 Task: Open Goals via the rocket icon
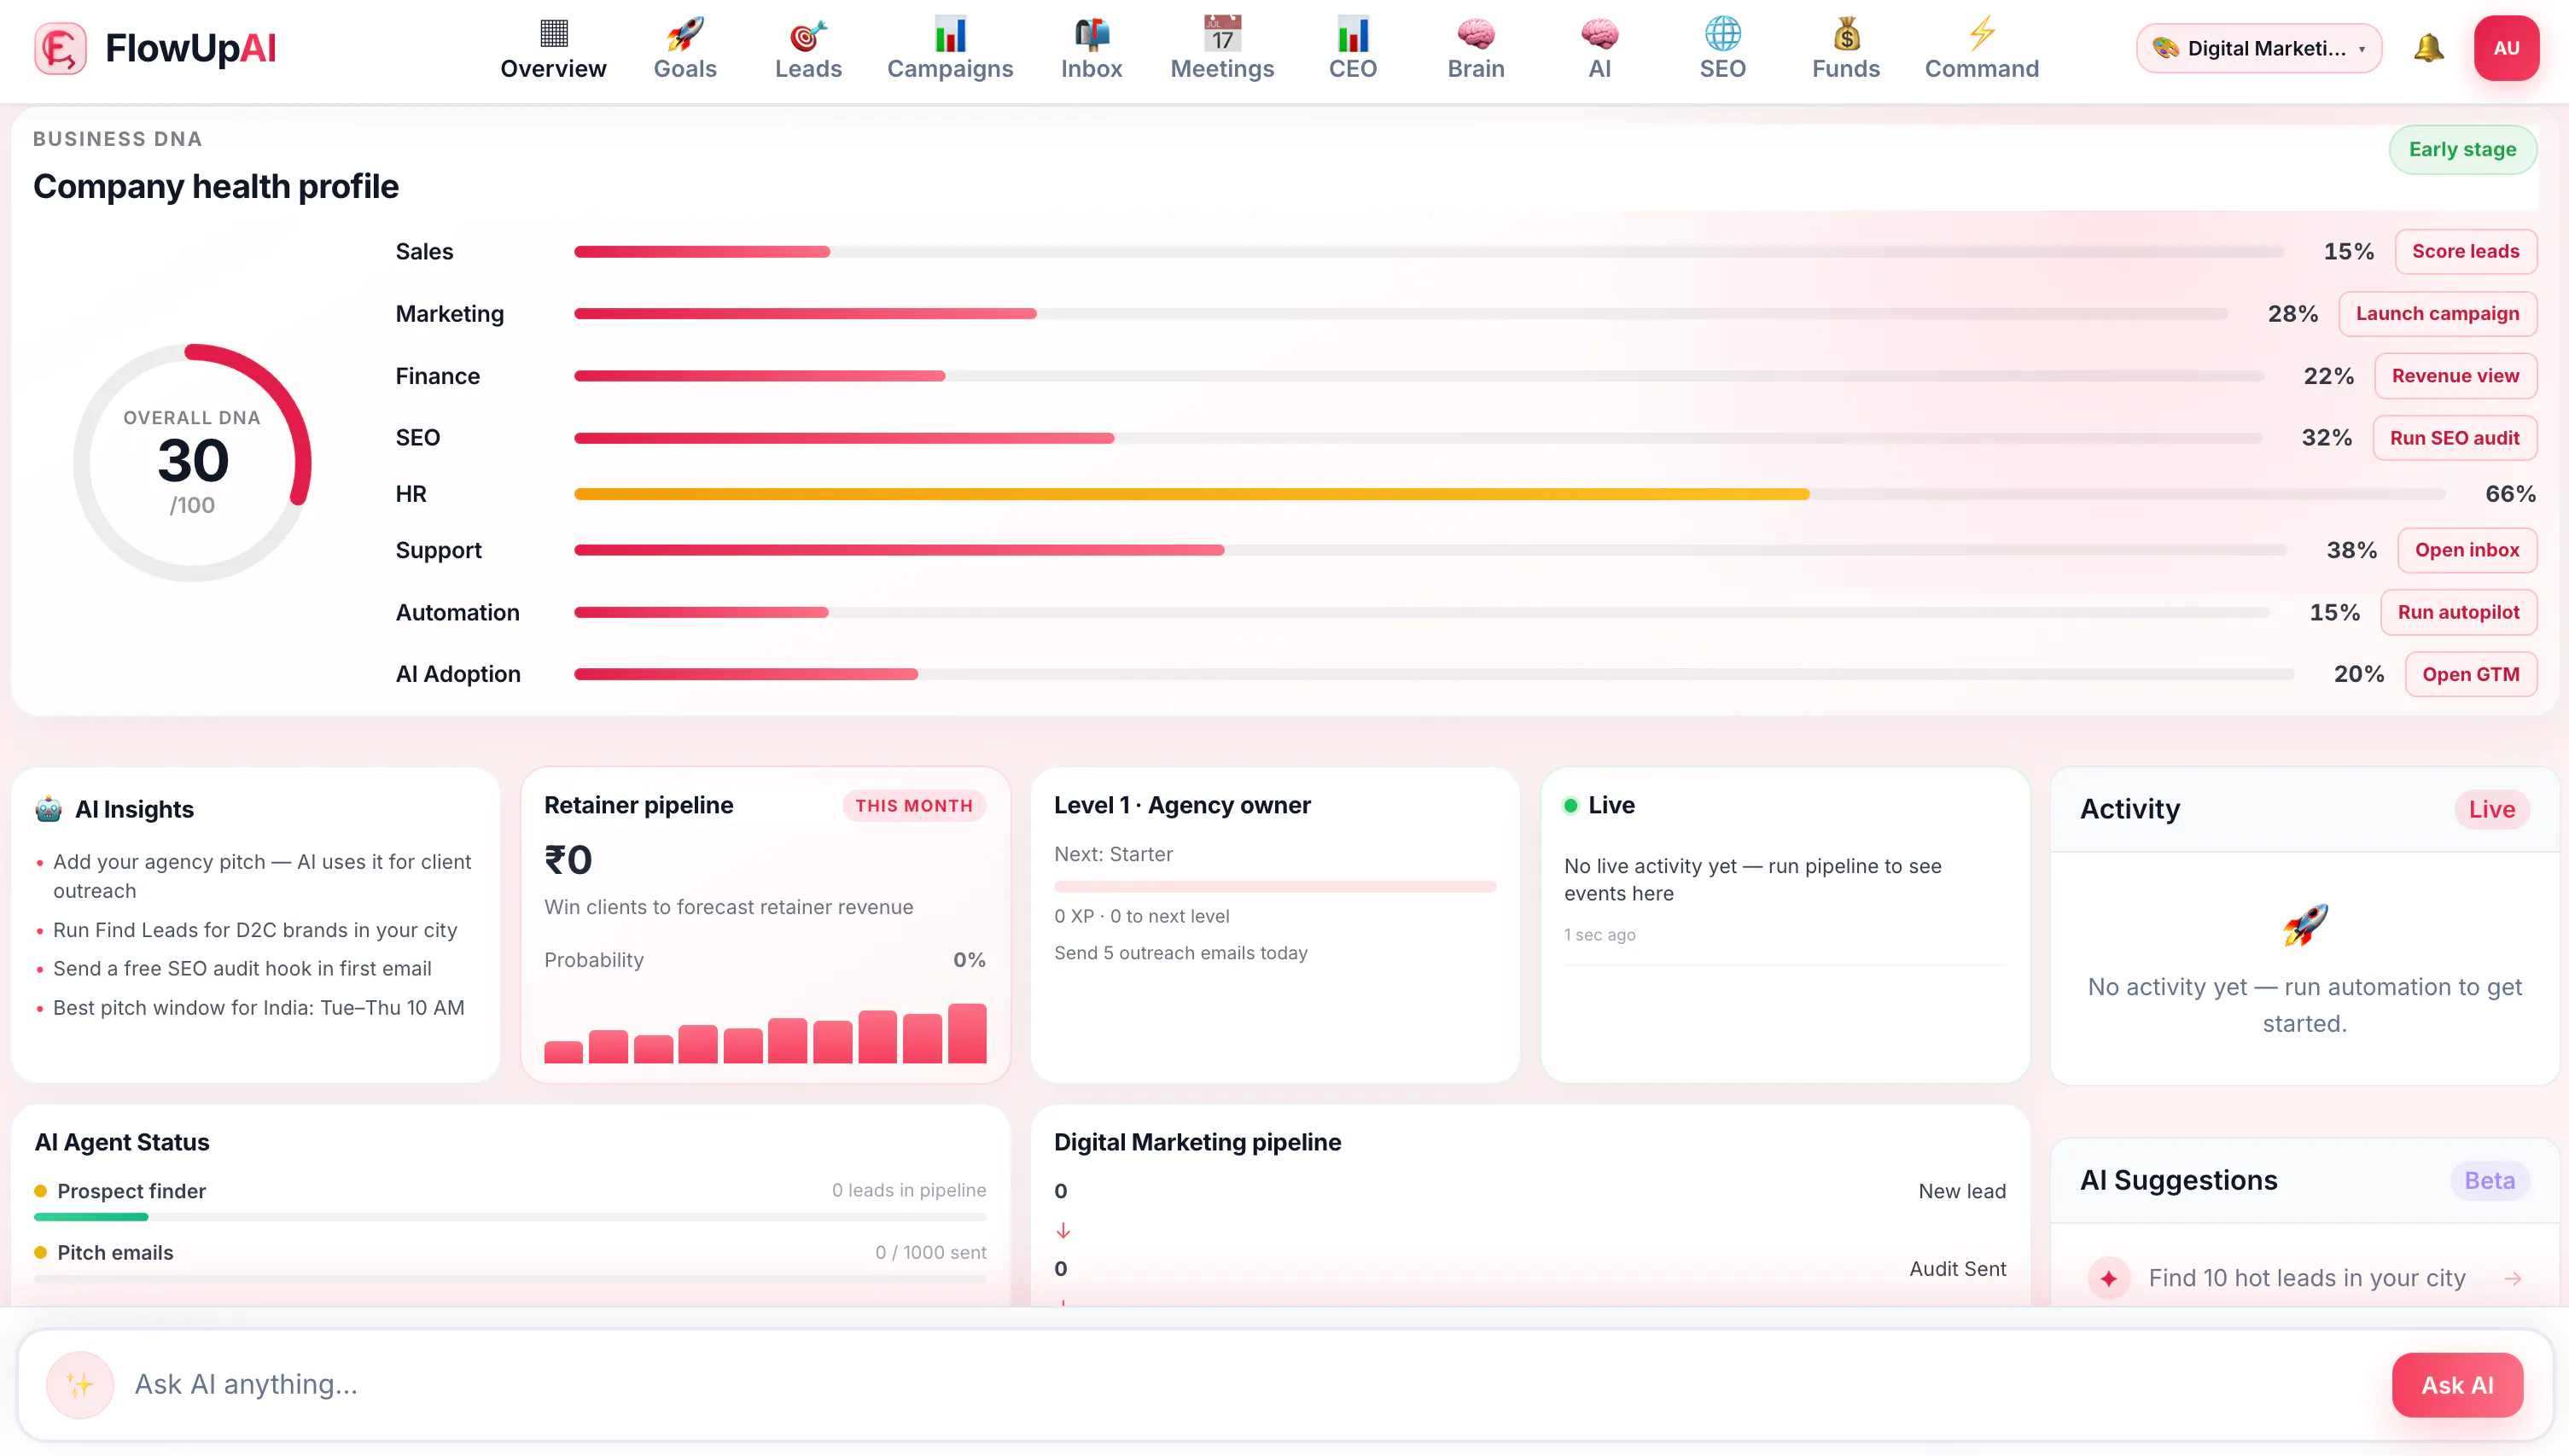[x=685, y=34]
